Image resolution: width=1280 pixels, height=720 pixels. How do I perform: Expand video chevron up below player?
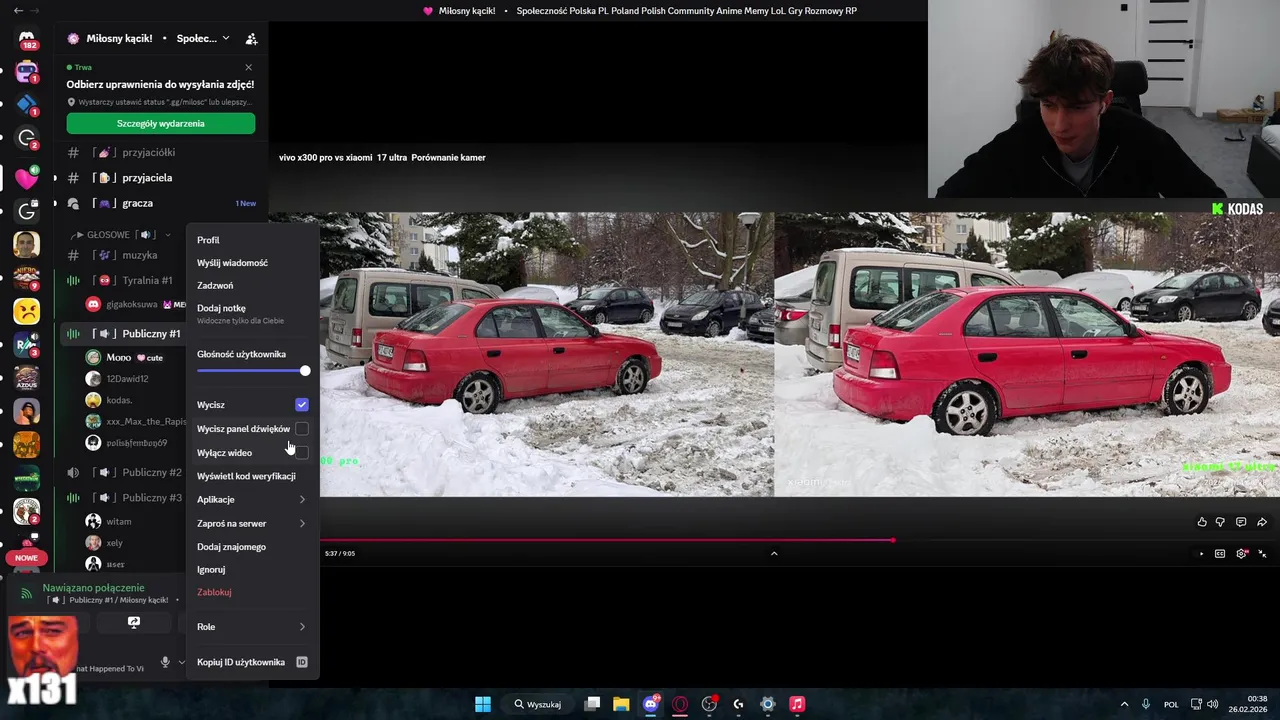coord(774,553)
